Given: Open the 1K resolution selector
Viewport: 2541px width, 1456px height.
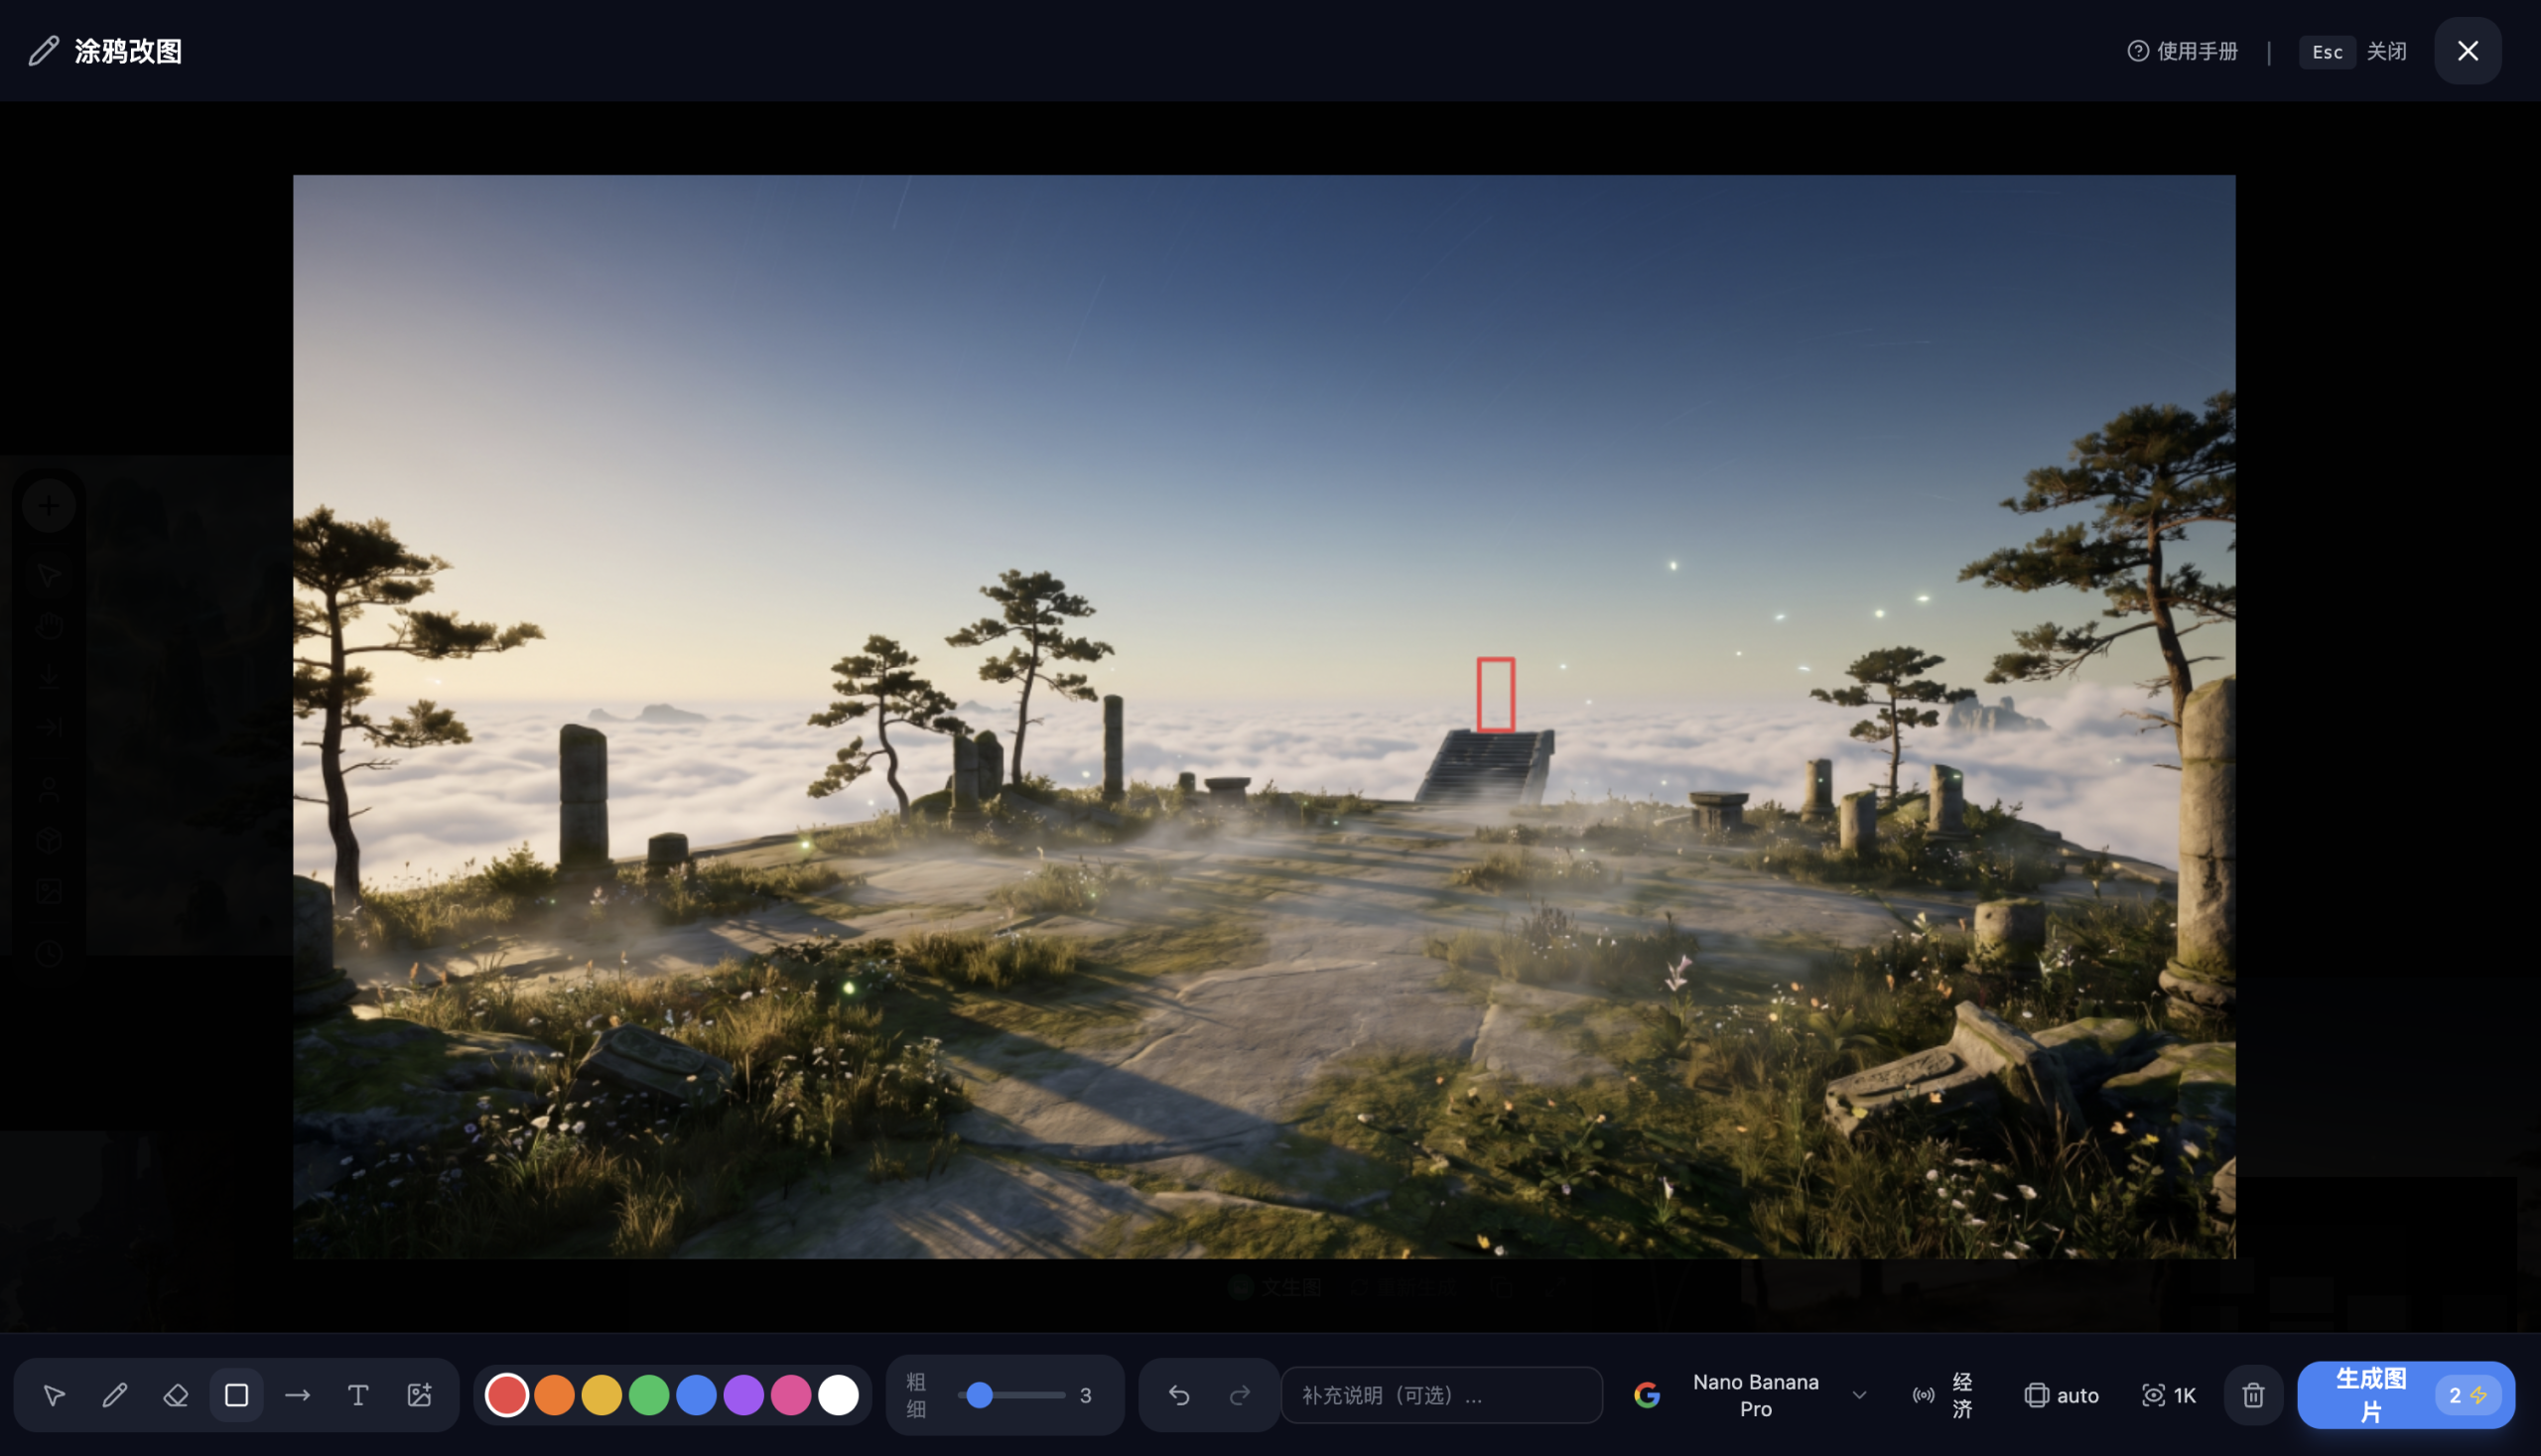Looking at the screenshot, I should (2169, 1395).
